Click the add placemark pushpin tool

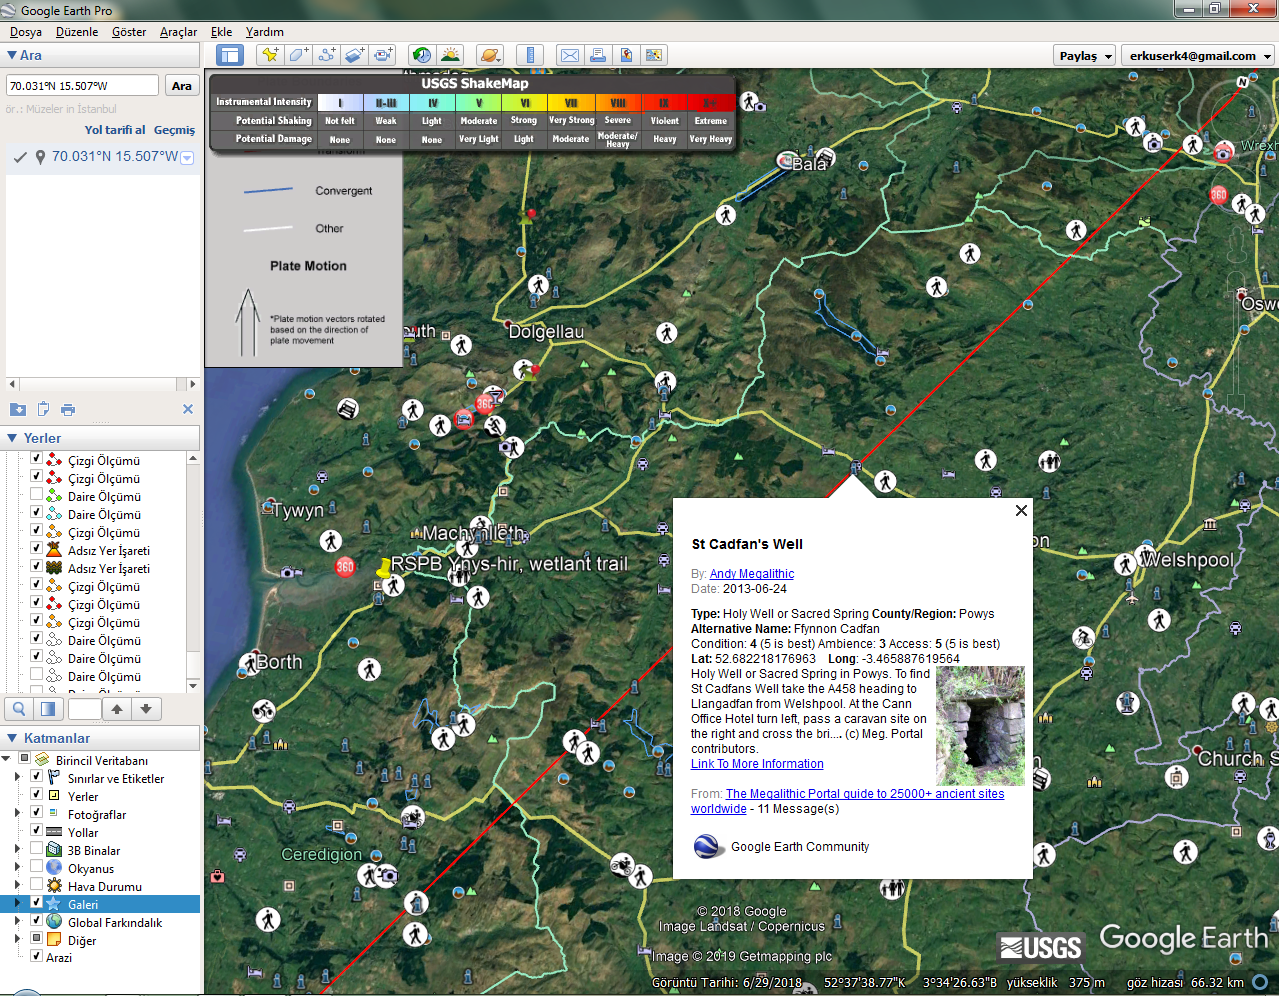[x=270, y=55]
